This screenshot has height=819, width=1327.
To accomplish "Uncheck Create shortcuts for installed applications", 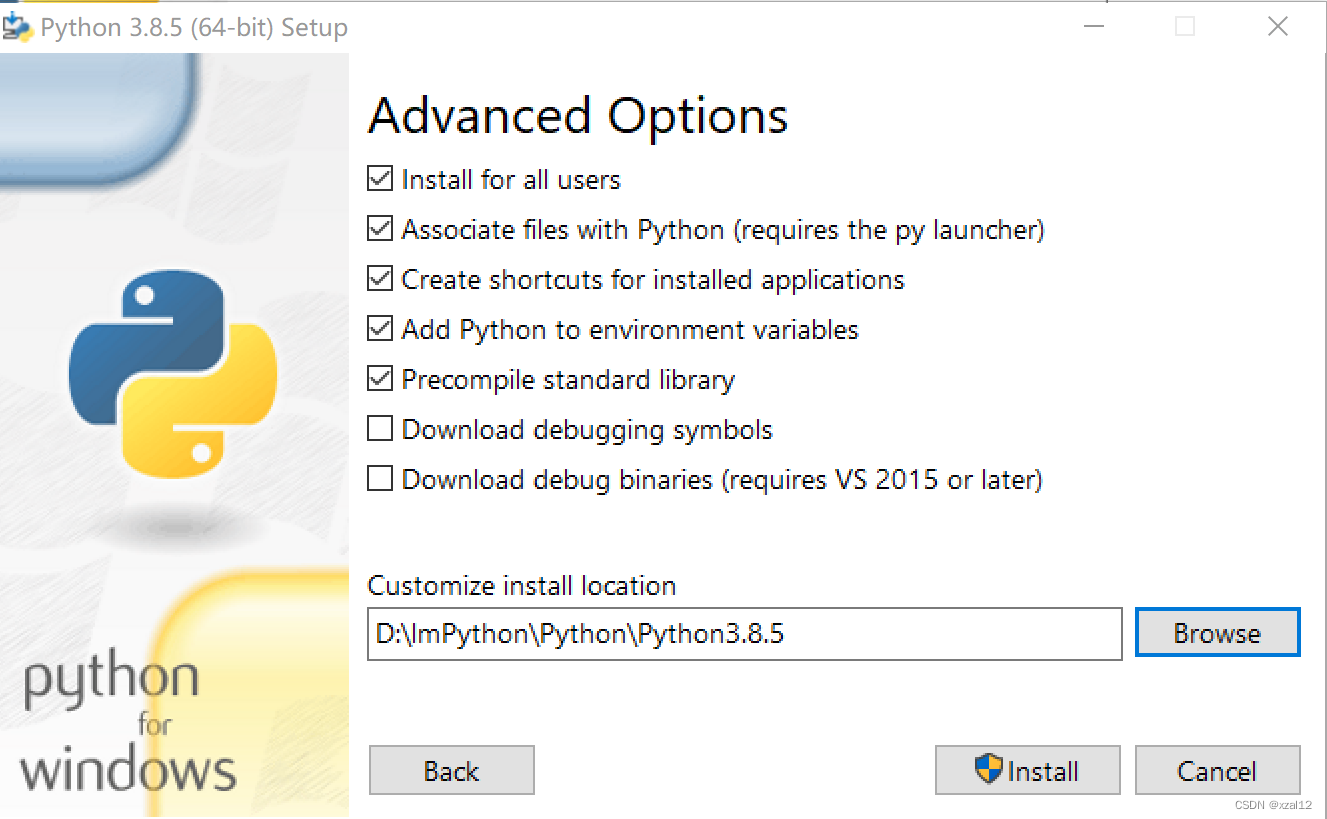I will click(x=380, y=279).
